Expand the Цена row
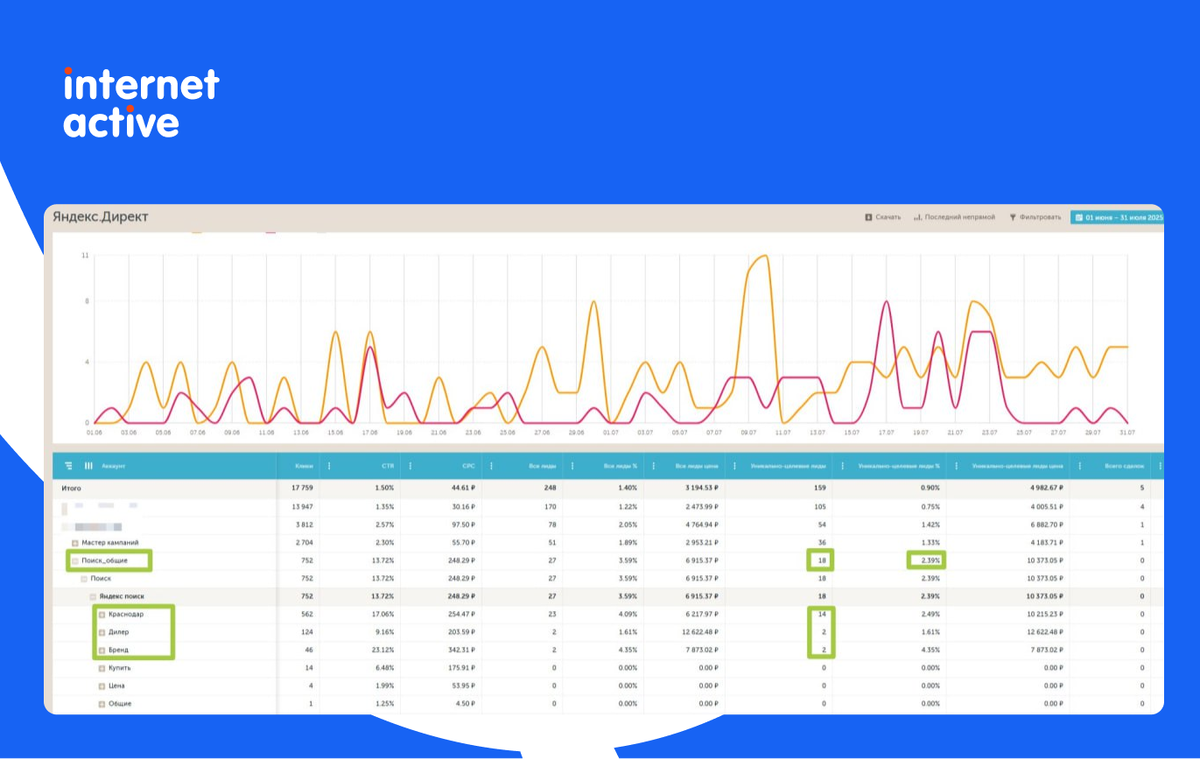 tap(102, 686)
